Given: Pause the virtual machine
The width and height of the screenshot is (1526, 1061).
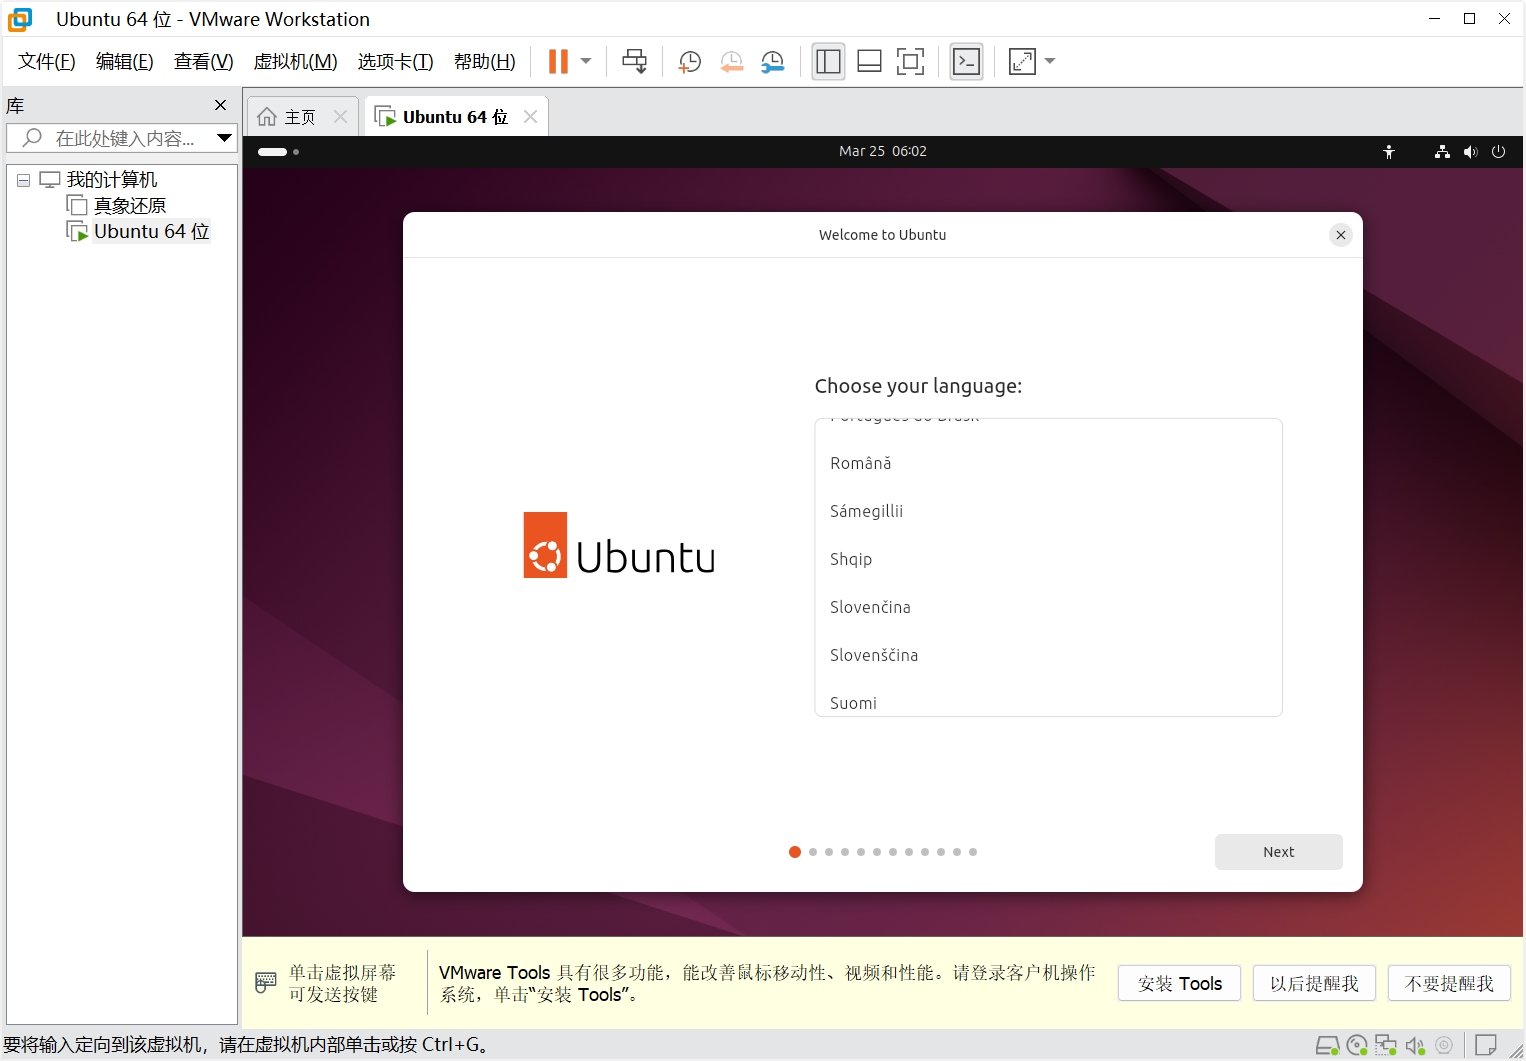Looking at the screenshot, I should coord(558,61).
